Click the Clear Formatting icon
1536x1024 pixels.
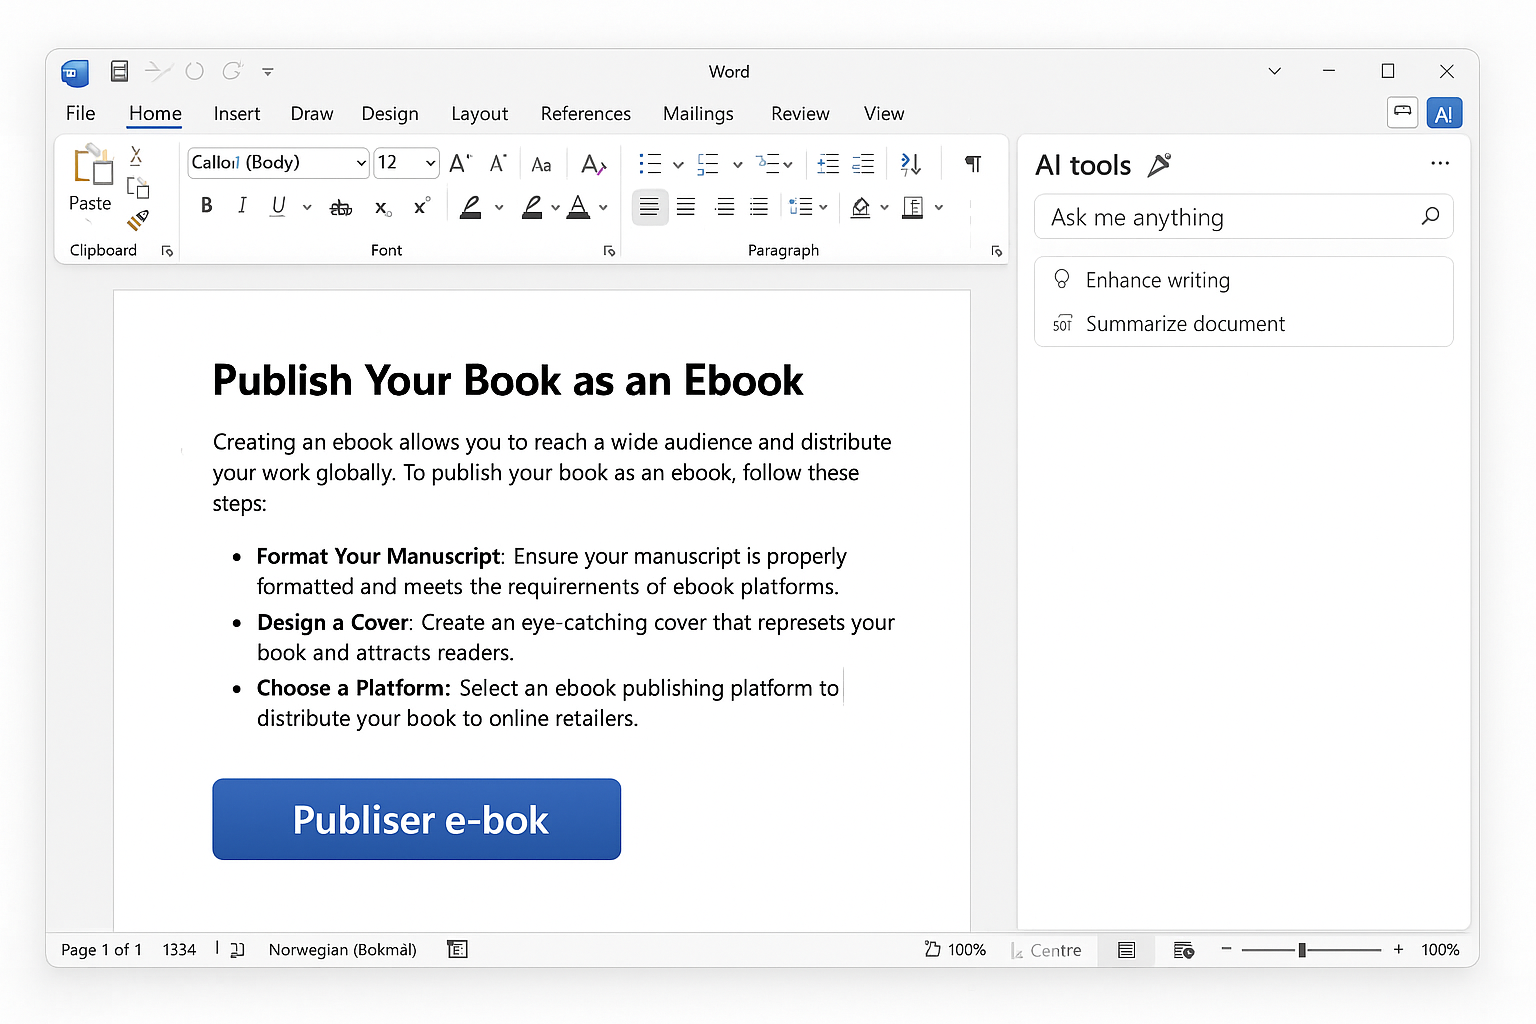tap(593, 164)
